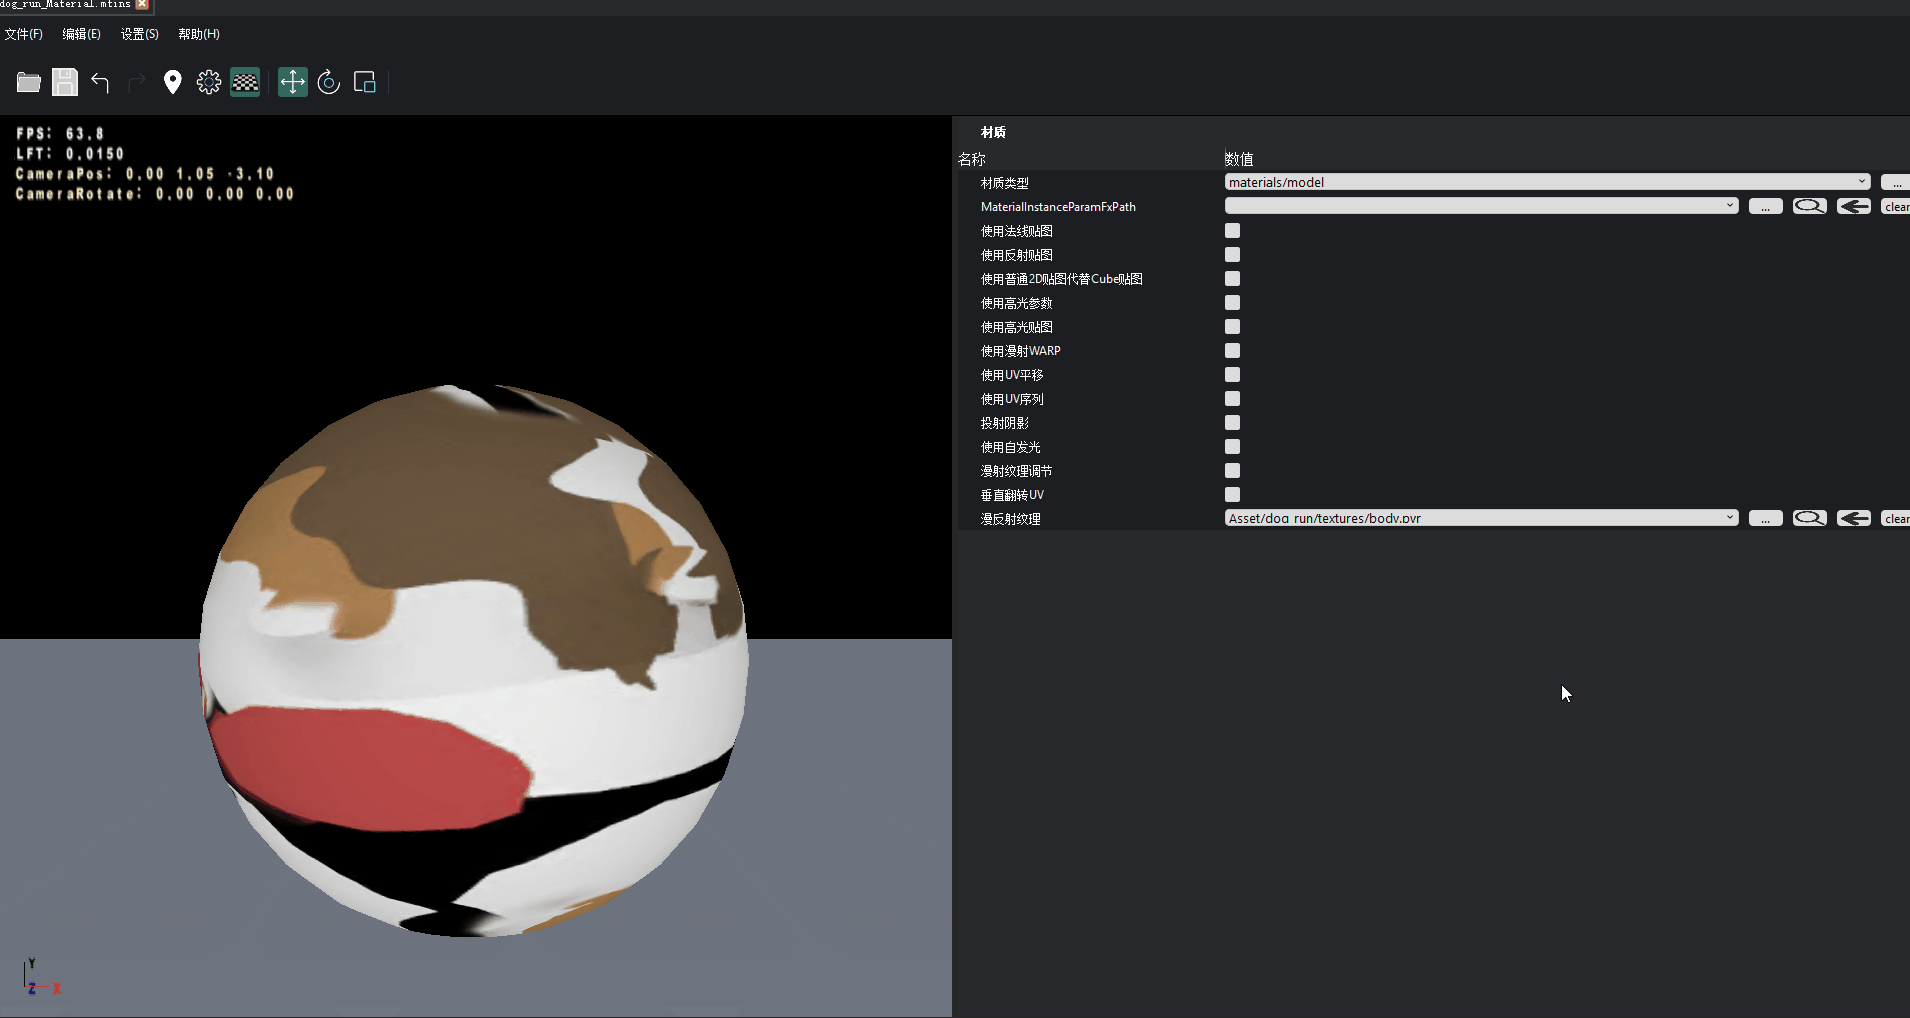Click the browse "..." button for 漫反射纹理
The width and height of the screenshot is (1910, 1018).
(1765, 518)
